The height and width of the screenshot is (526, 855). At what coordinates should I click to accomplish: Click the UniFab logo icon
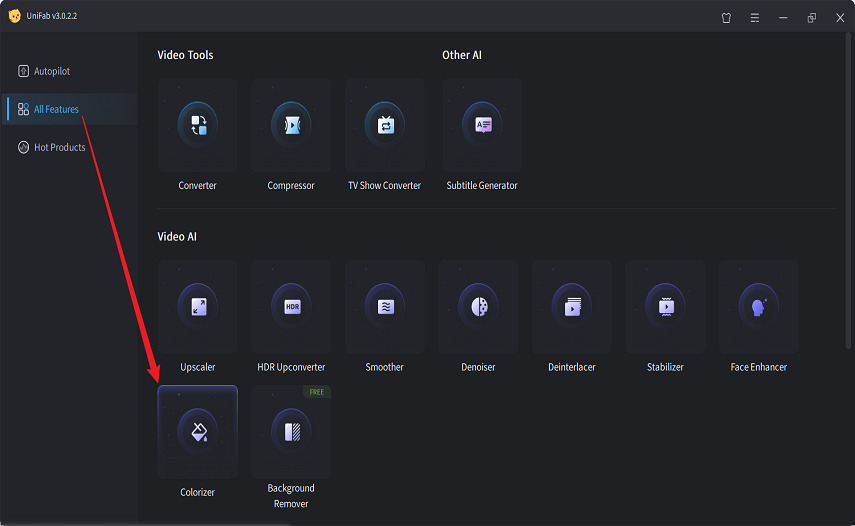14,16
